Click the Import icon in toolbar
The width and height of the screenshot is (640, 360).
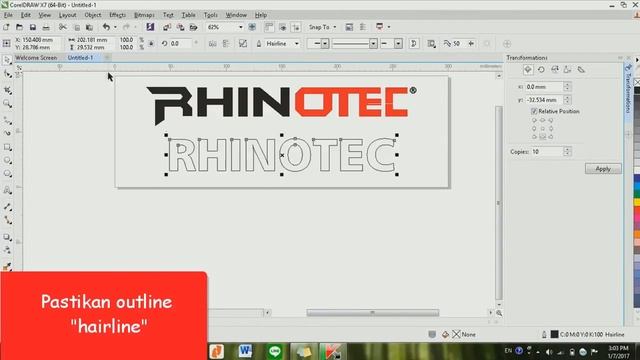(167, 27)
